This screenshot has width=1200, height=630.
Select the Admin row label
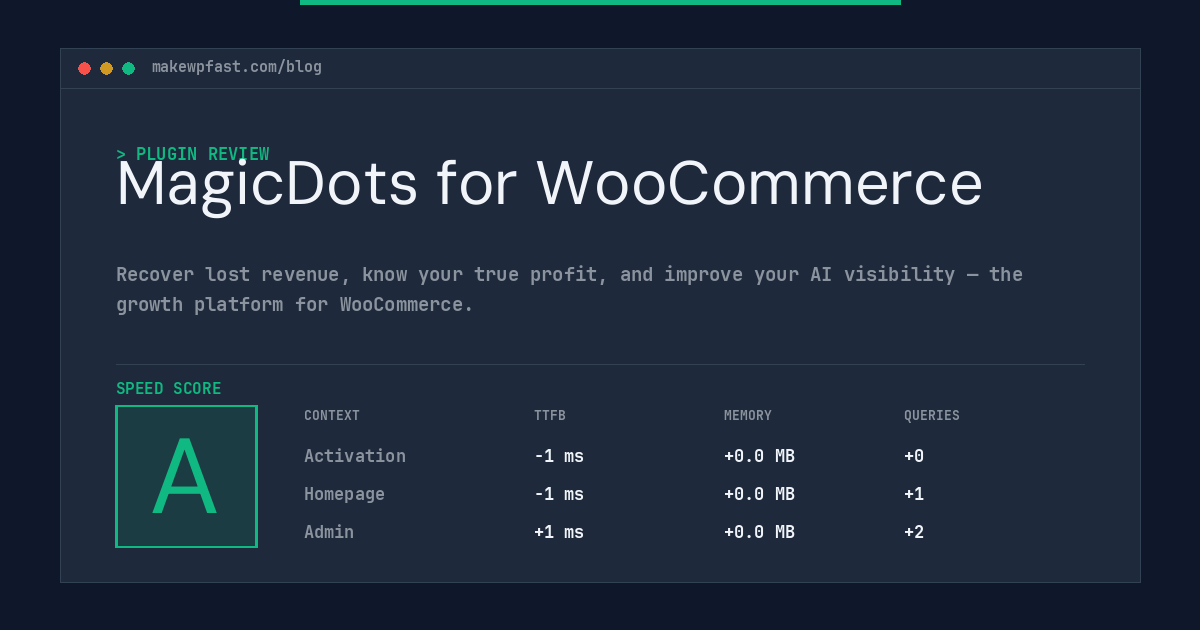pos(329,532)
